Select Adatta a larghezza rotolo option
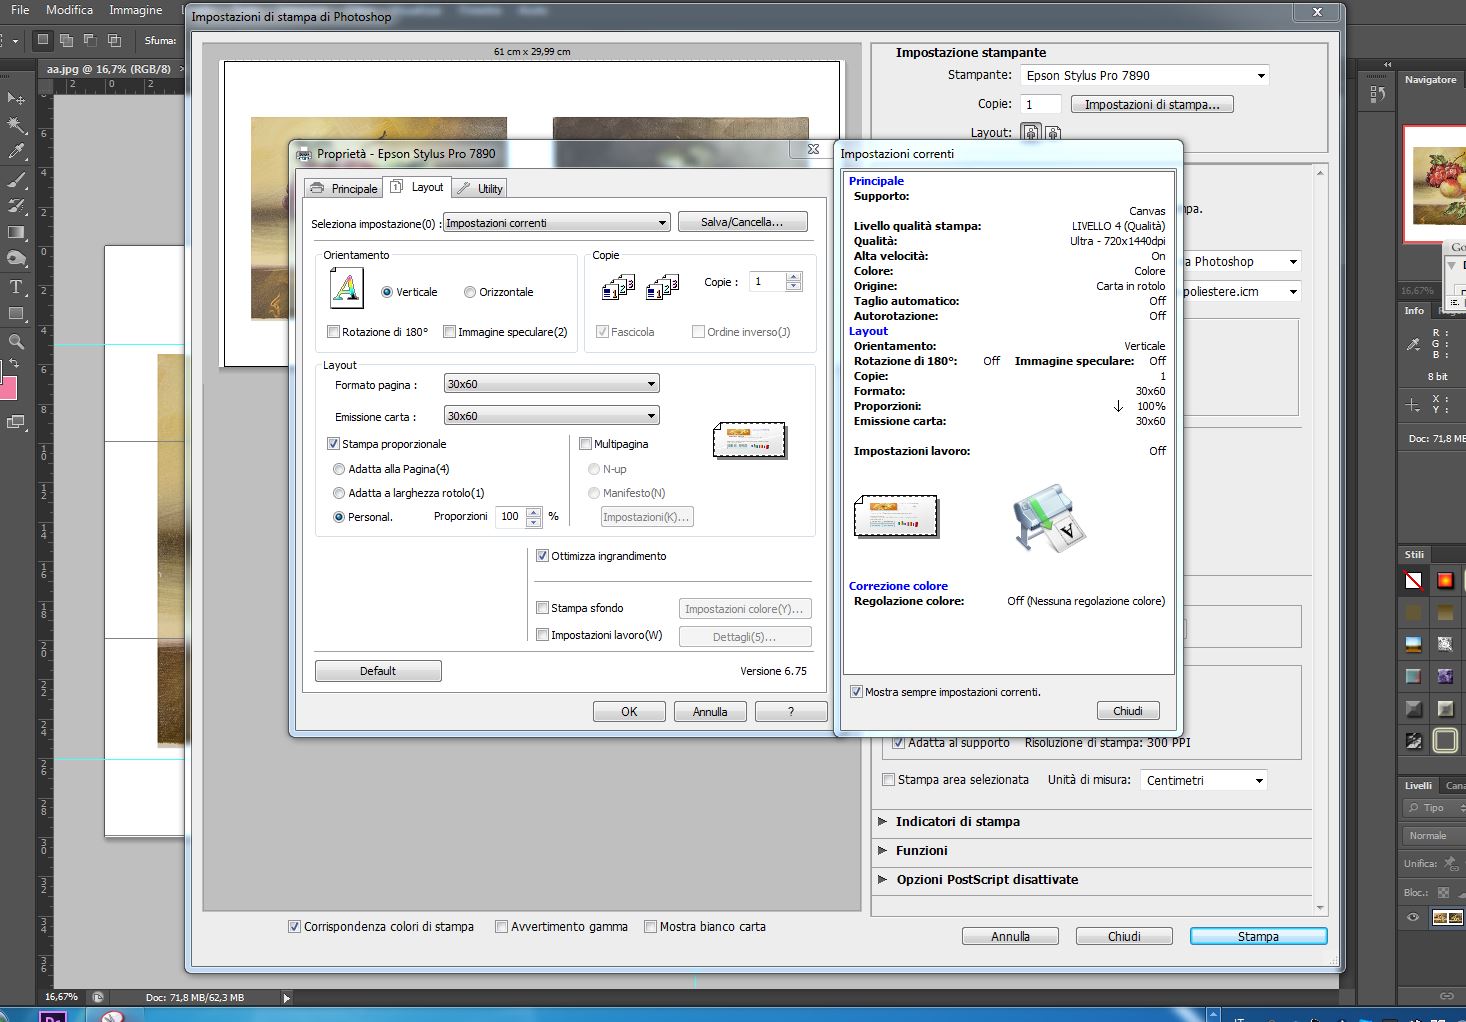 pos(339,493)
